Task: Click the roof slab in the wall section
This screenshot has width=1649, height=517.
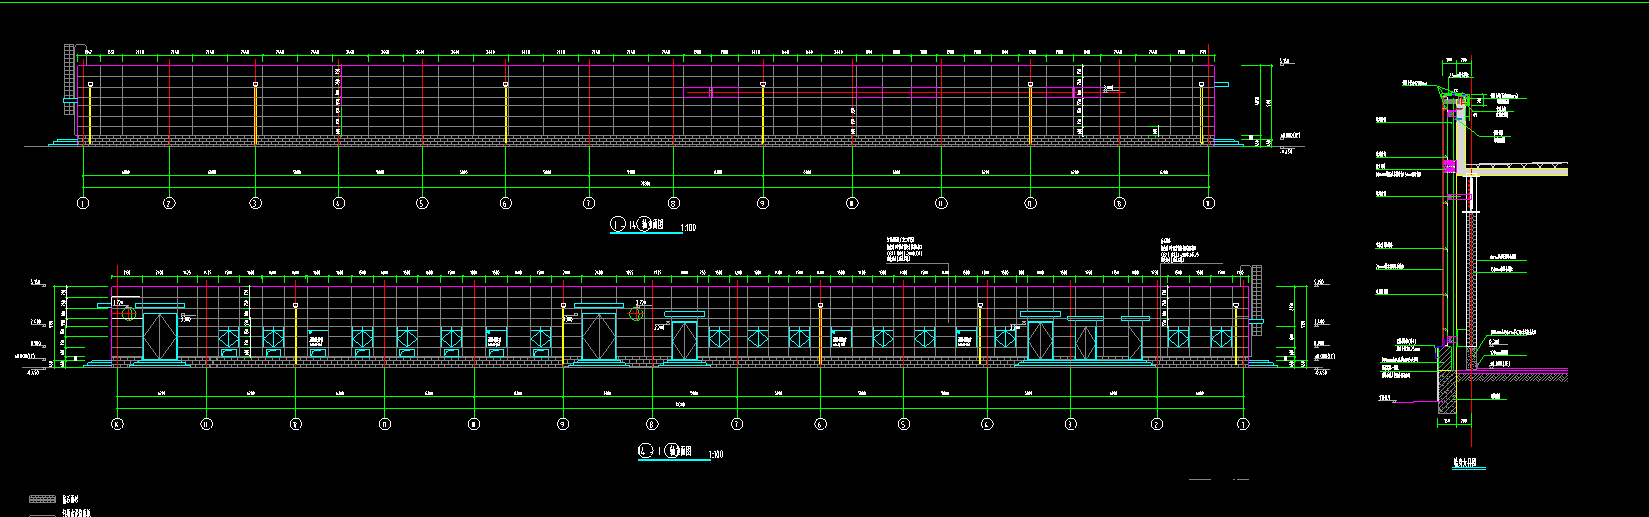Action: click(x=1520, y=172)
